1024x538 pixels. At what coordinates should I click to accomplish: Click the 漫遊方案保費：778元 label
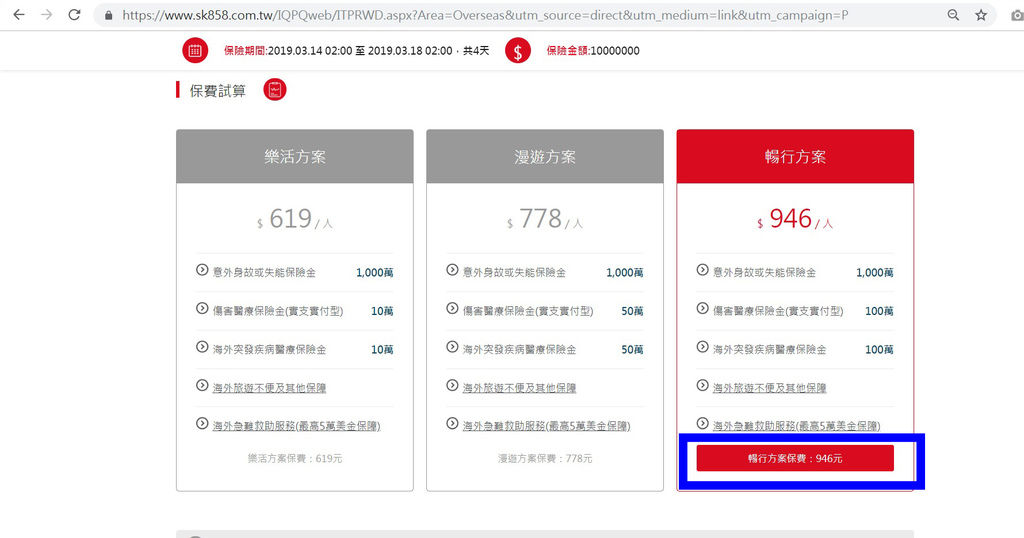point(545,458)
